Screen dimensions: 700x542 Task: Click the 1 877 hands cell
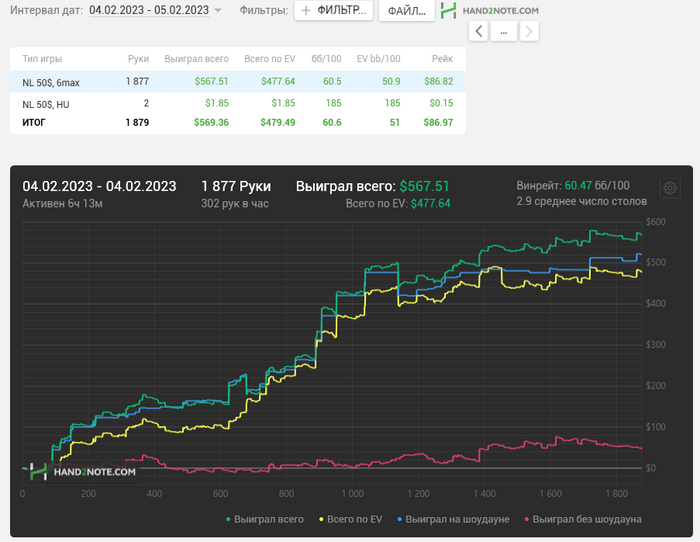(138, 81)
